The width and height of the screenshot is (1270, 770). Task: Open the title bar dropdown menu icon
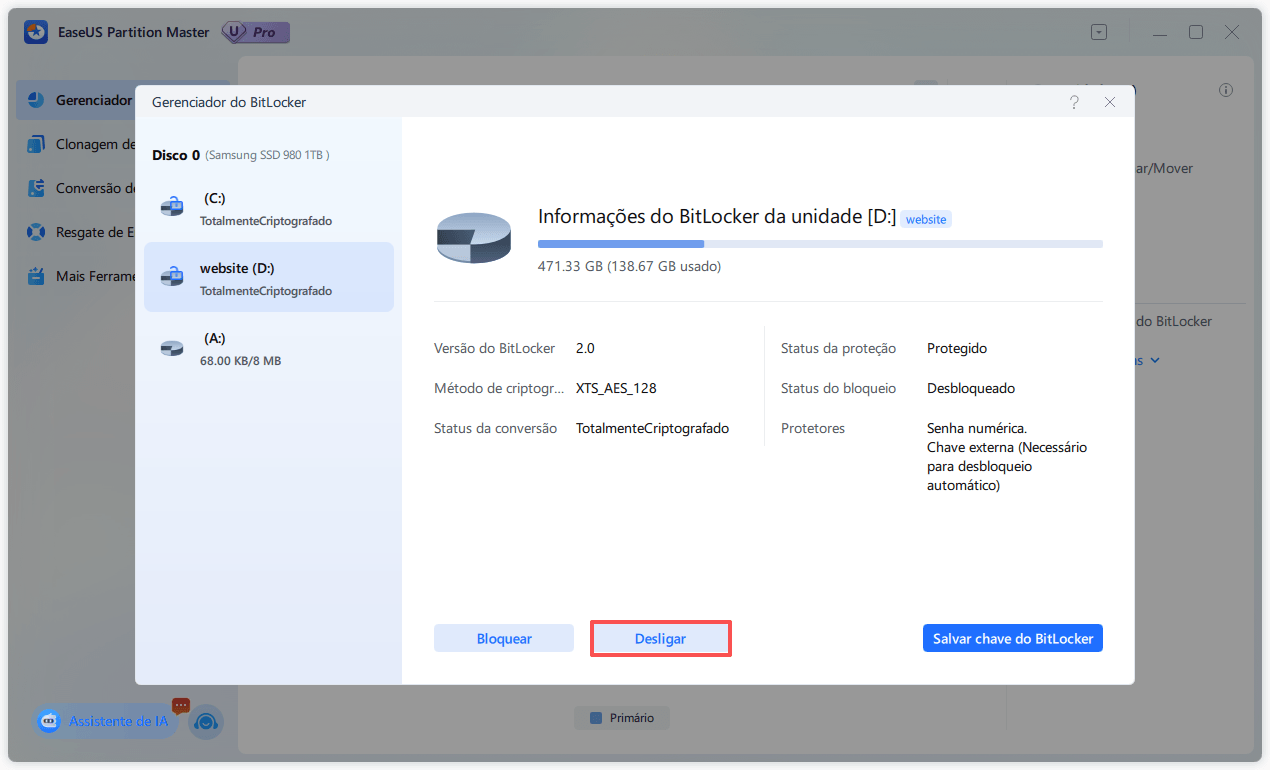(1099, 32)
